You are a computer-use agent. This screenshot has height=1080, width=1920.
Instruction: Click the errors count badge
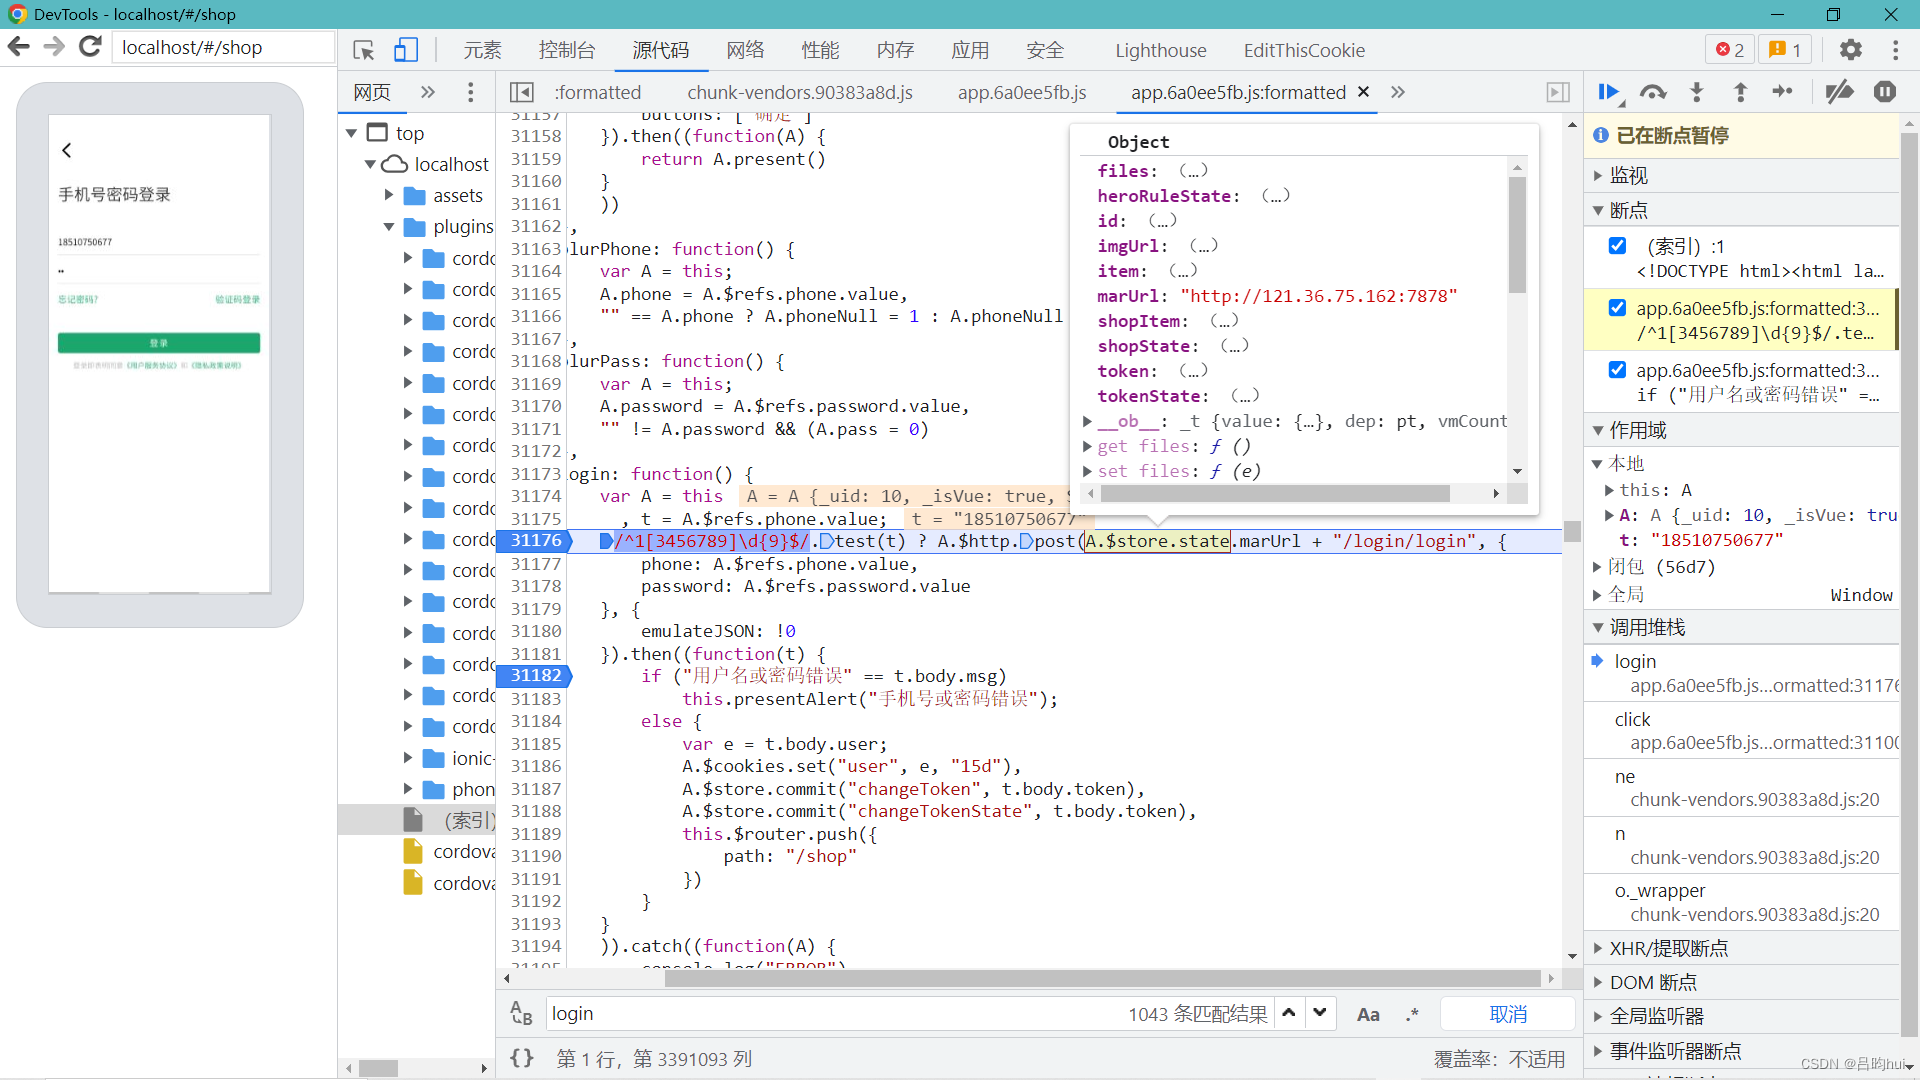1730,50
